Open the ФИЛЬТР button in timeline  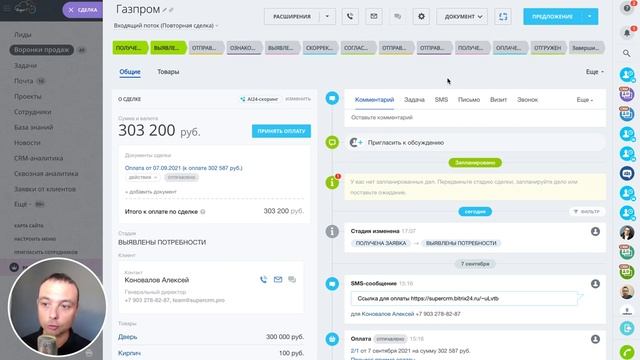[x=587, y=211]
